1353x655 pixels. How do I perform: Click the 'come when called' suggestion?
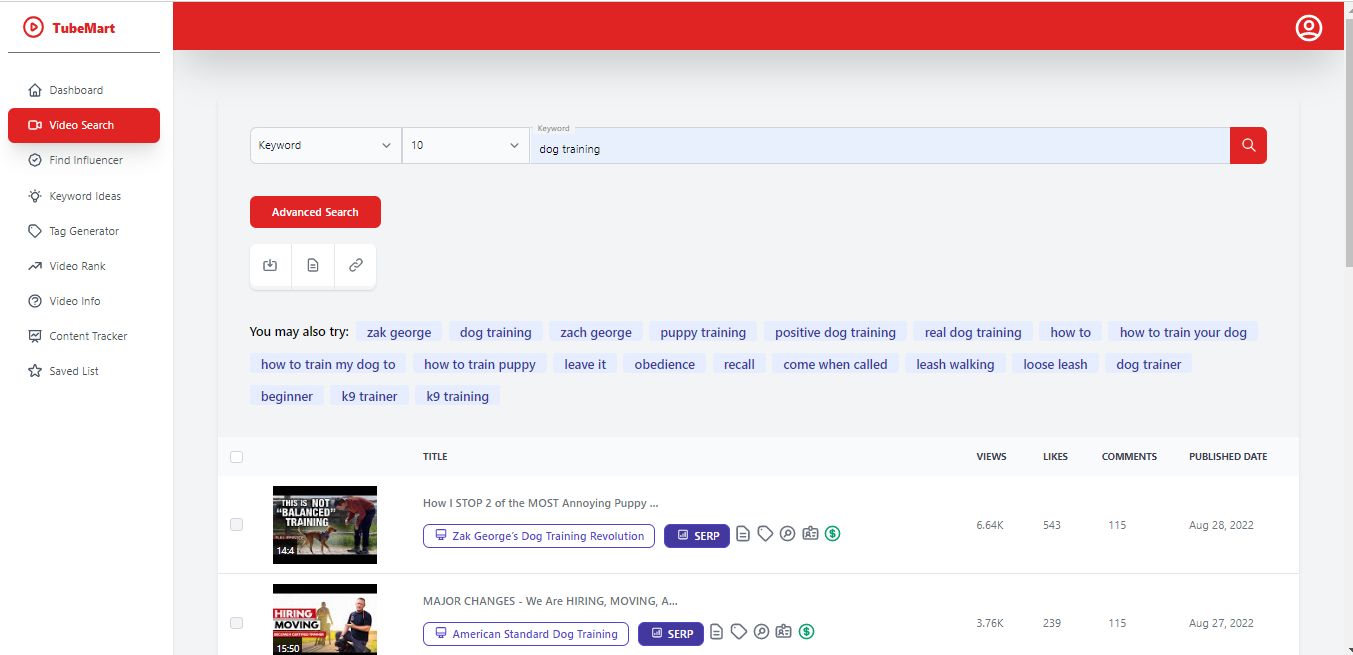coord(835,364)
